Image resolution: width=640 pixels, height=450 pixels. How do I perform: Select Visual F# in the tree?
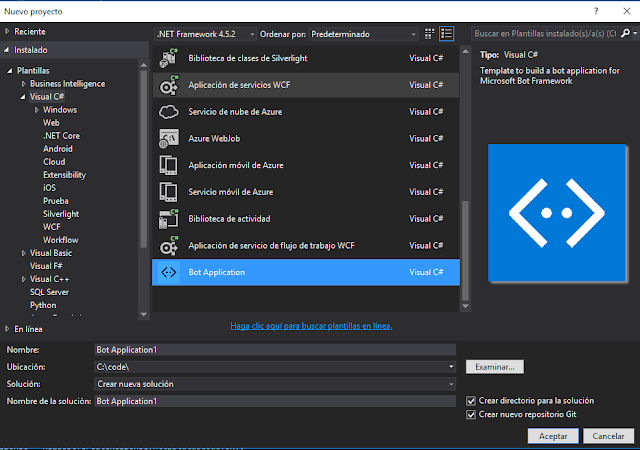(x=46, y=266)
